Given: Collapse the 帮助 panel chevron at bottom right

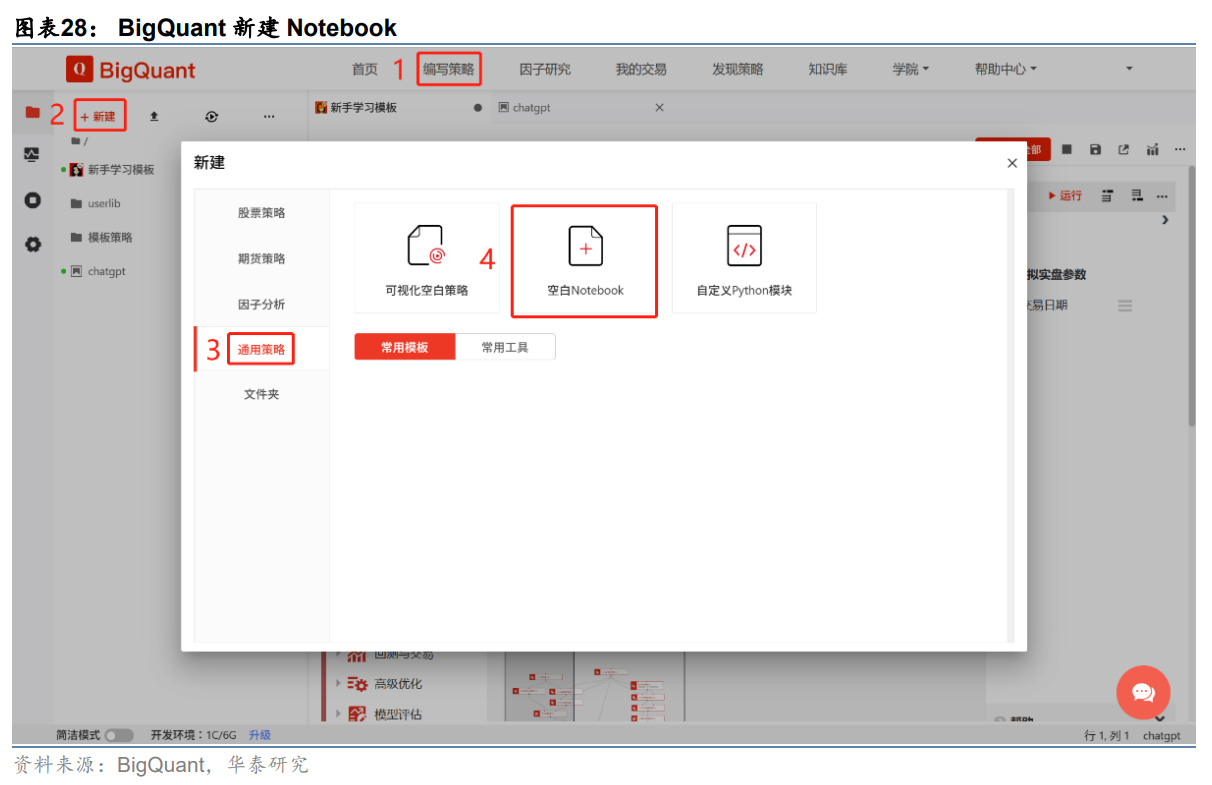Looking at the screenshot, I should pos(1160,719).
